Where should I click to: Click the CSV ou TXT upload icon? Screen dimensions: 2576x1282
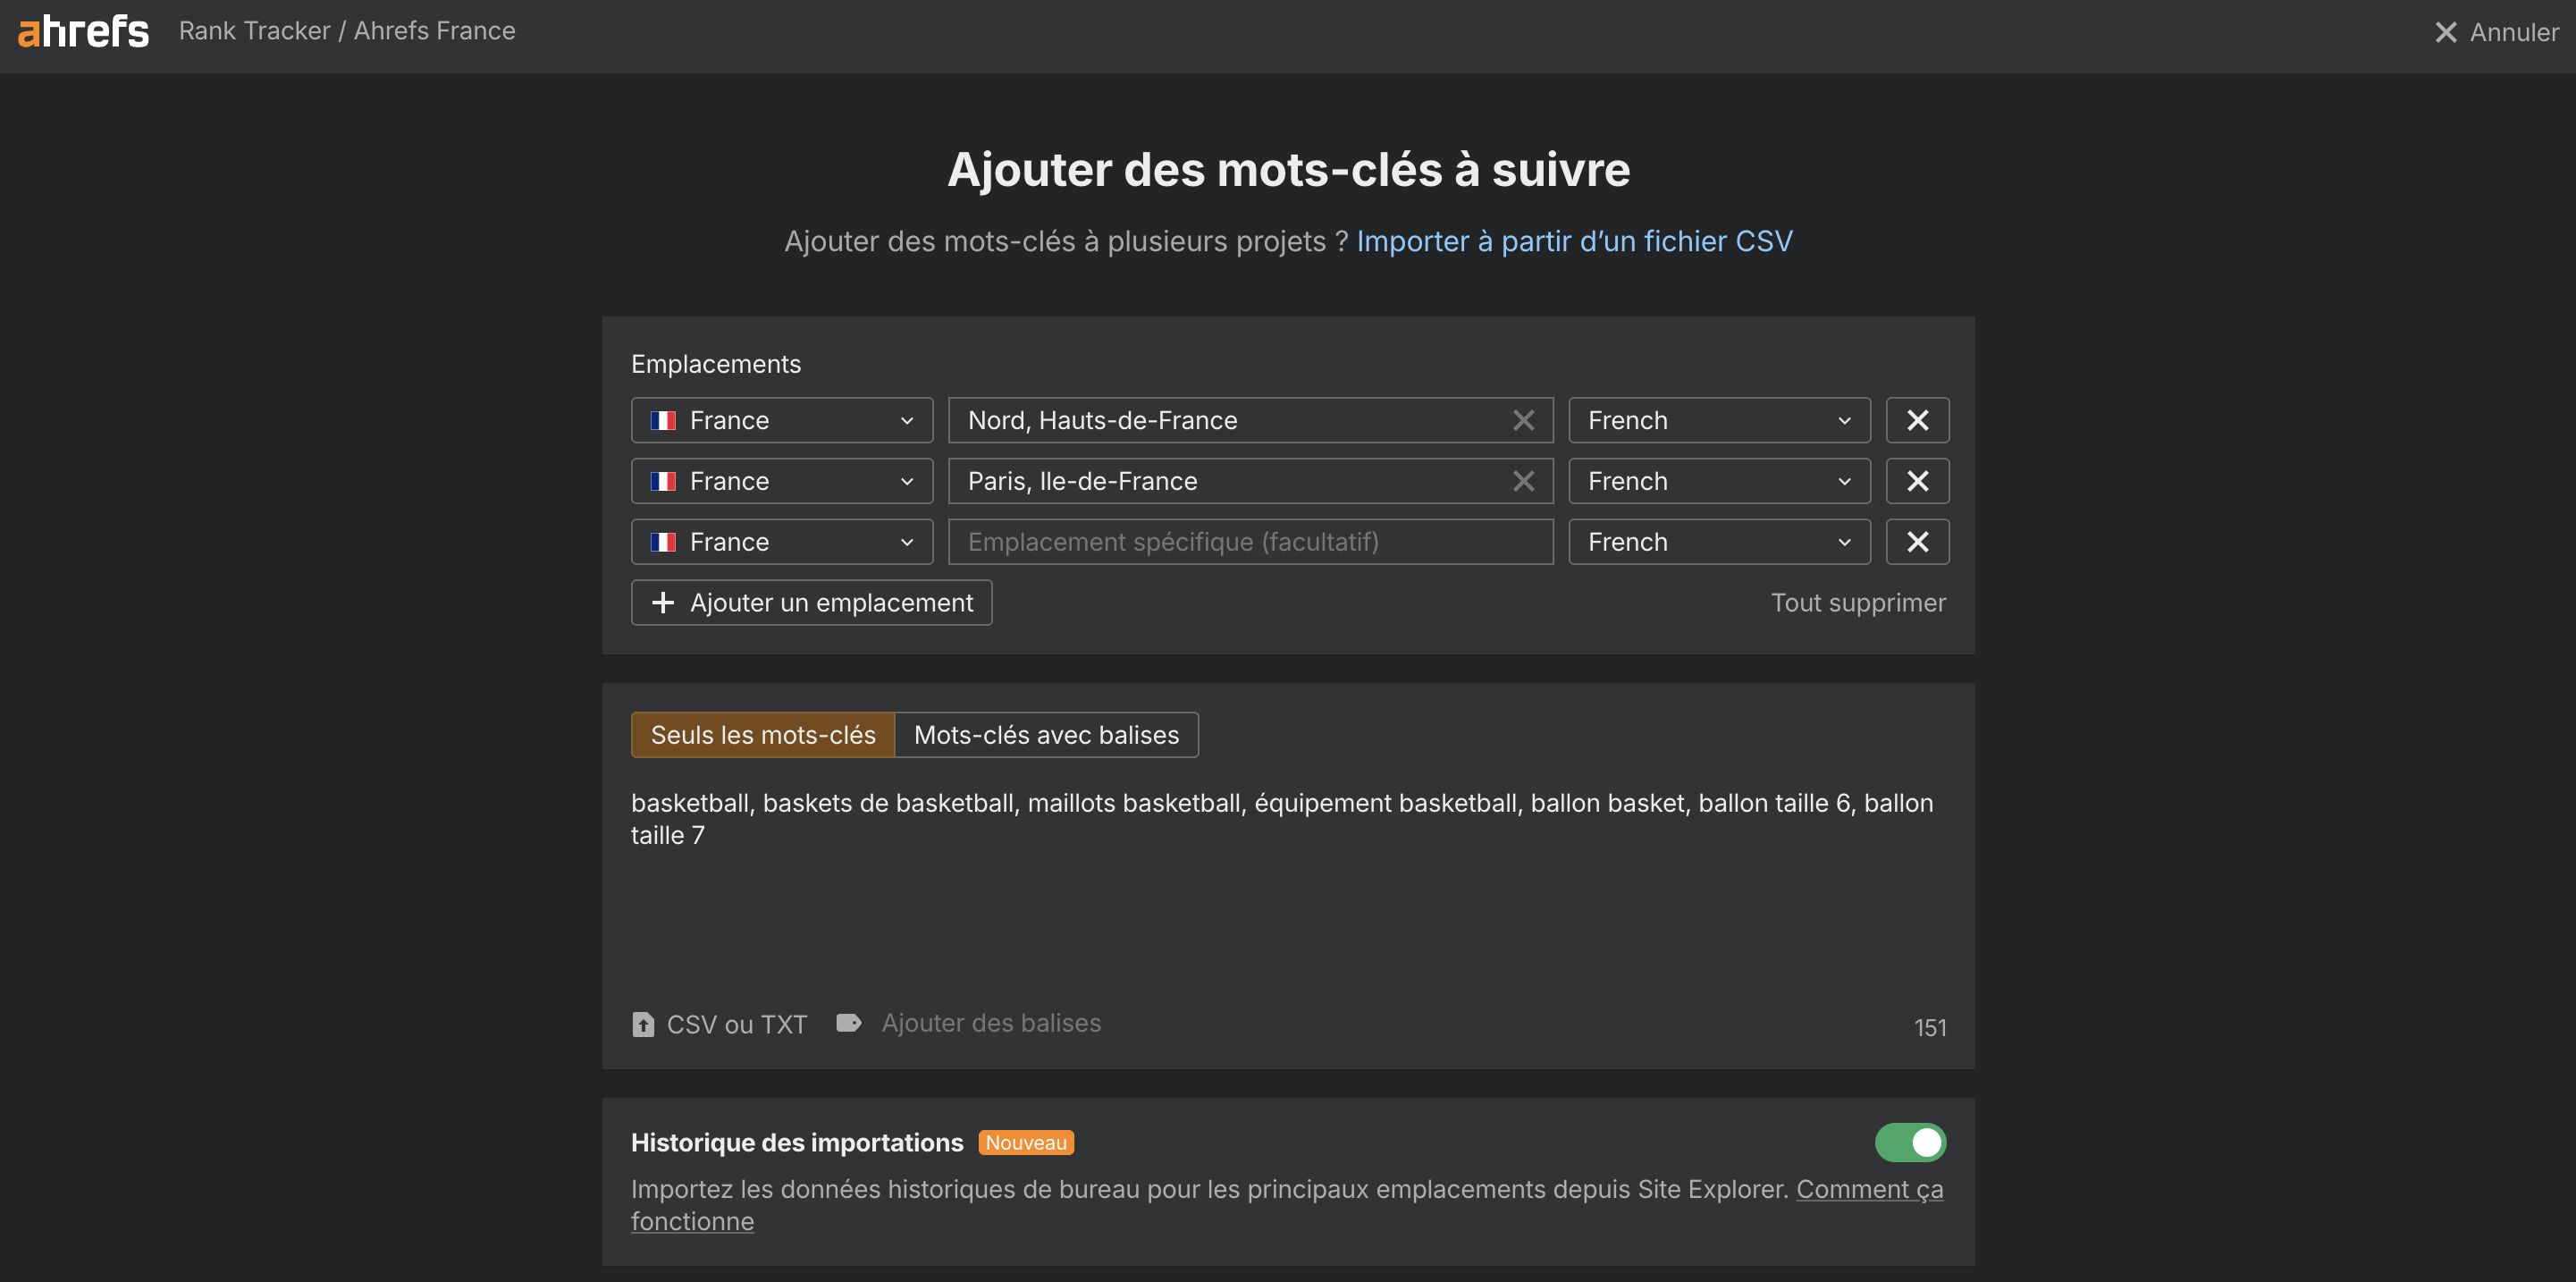pos(643,1024)
